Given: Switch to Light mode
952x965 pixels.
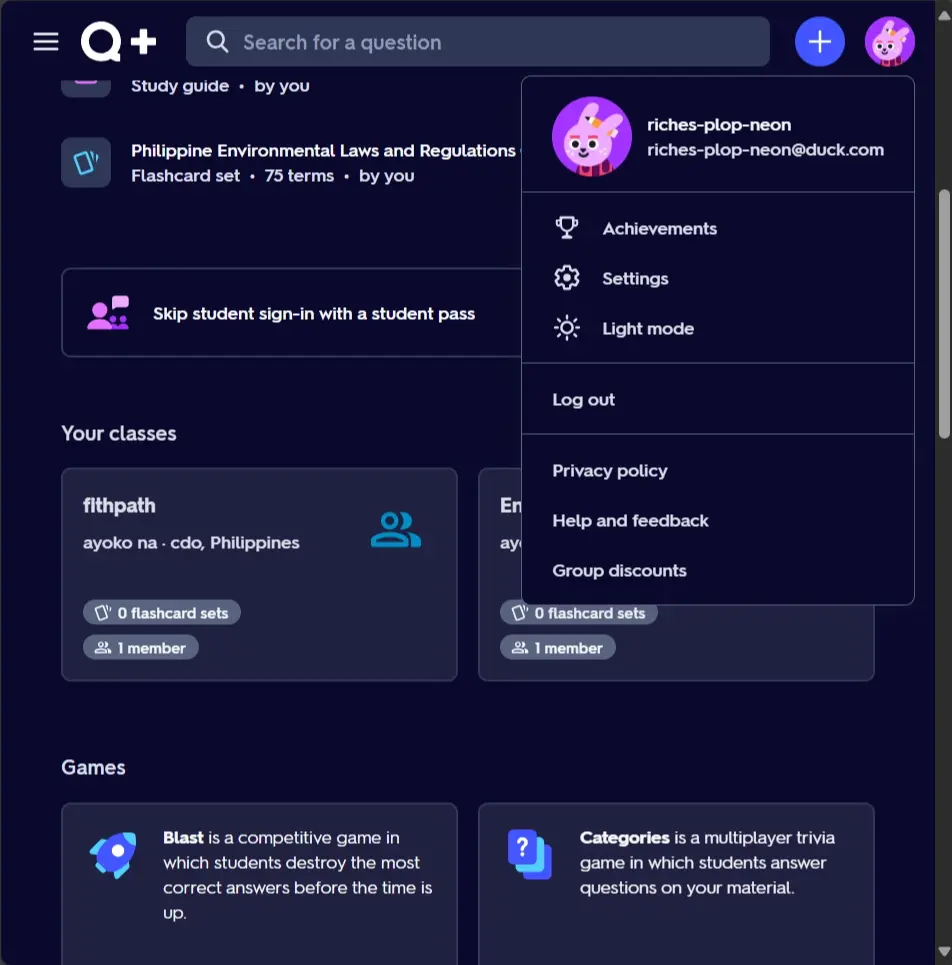Looking at the screenshot, I should click(x=718, y=328).
